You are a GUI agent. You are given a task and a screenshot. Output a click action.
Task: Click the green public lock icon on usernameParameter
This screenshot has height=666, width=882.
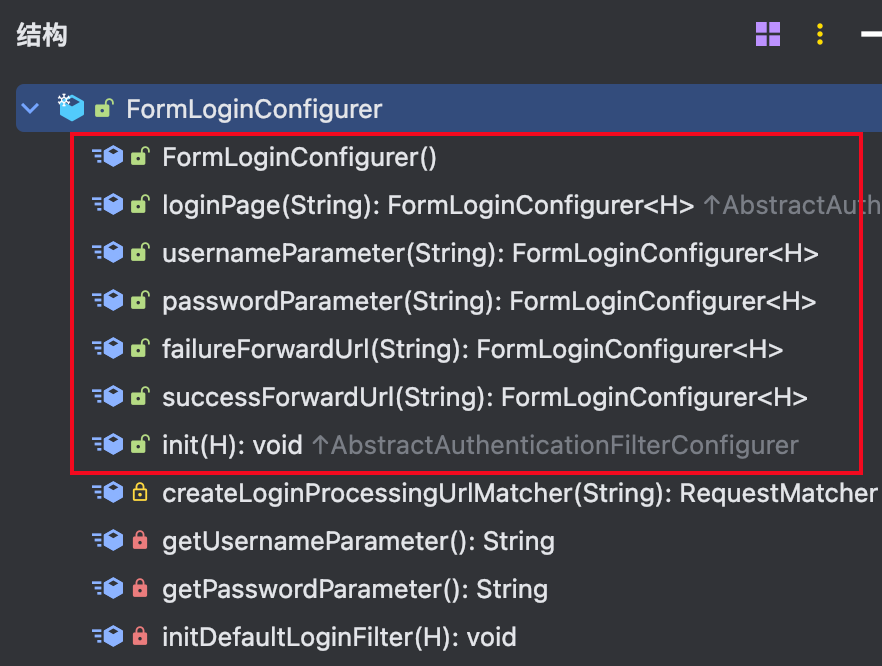tap(140, 252)
